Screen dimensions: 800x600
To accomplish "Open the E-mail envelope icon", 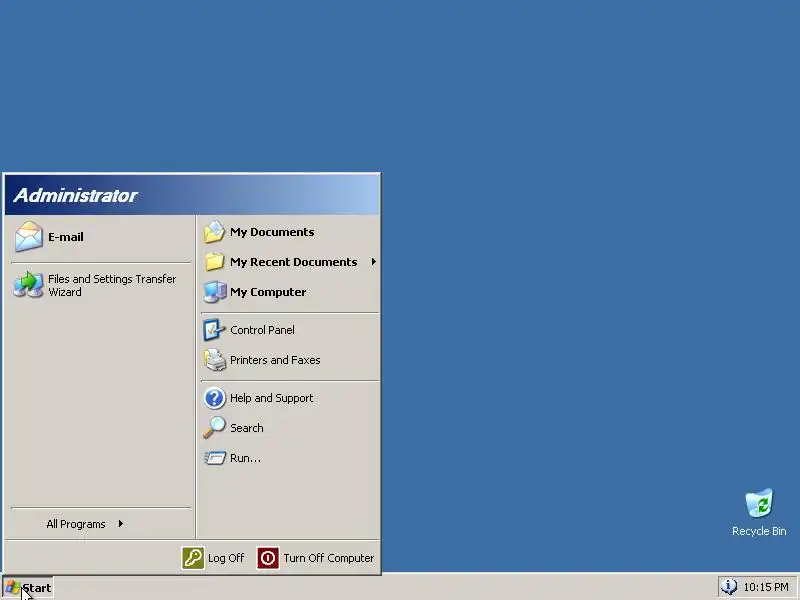I will [29, 237].
